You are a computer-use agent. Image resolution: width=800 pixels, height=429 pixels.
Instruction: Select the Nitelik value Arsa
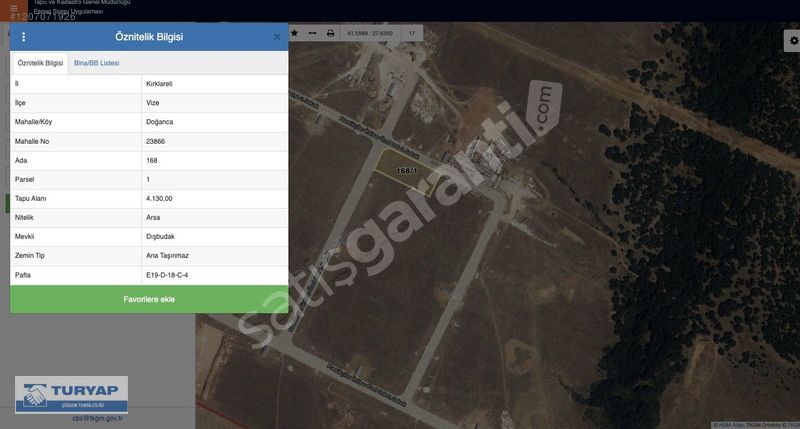pos(153,217)
